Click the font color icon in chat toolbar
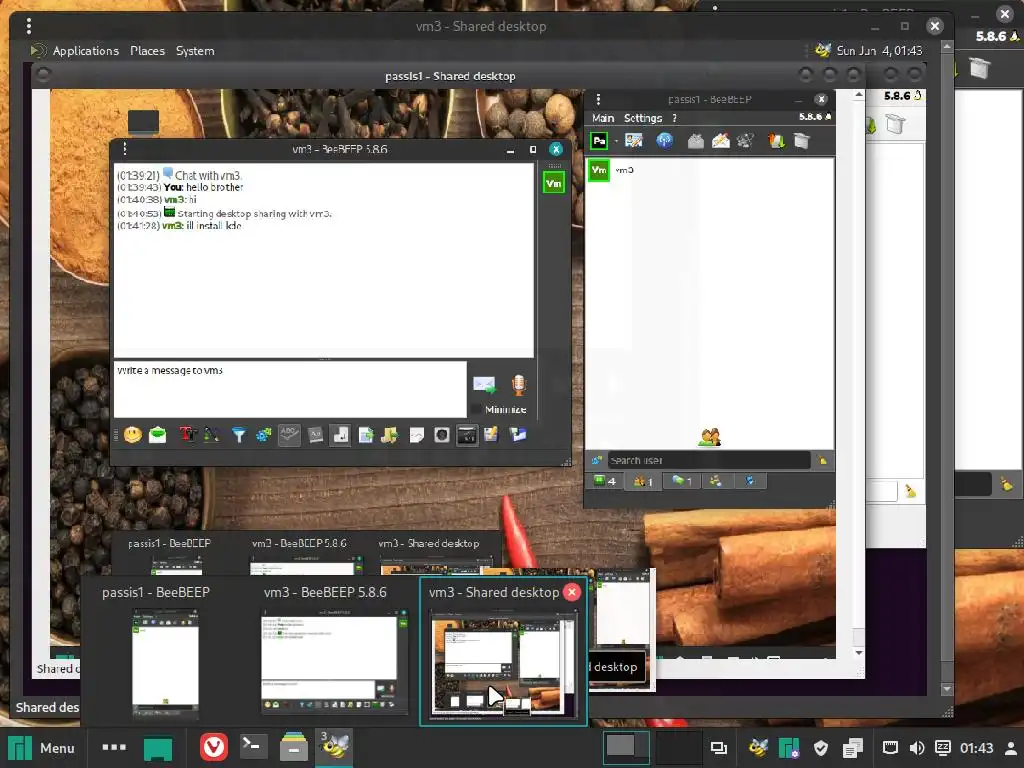The width and height of the screenshot is (1024, 768). point(212,435)
